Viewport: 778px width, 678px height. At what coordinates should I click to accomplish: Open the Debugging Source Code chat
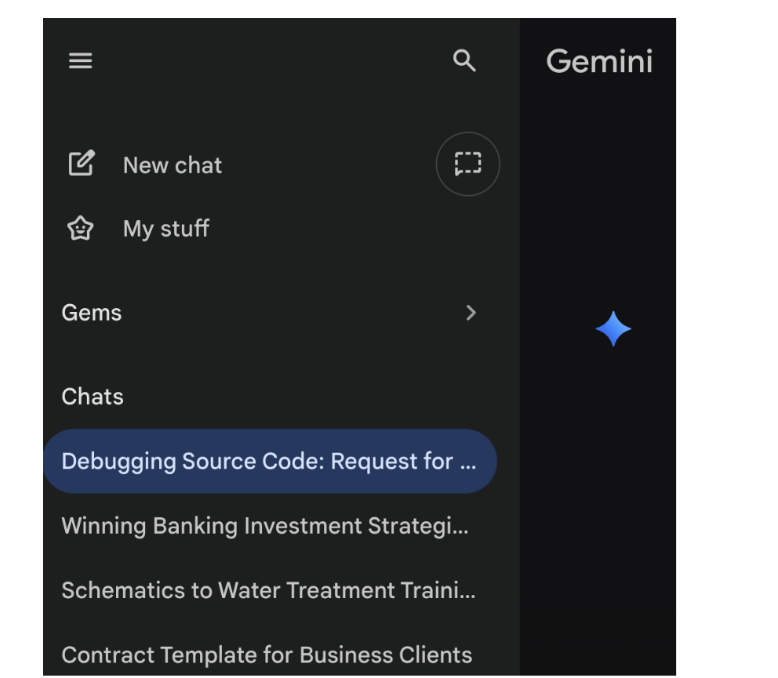pos(258,462)
